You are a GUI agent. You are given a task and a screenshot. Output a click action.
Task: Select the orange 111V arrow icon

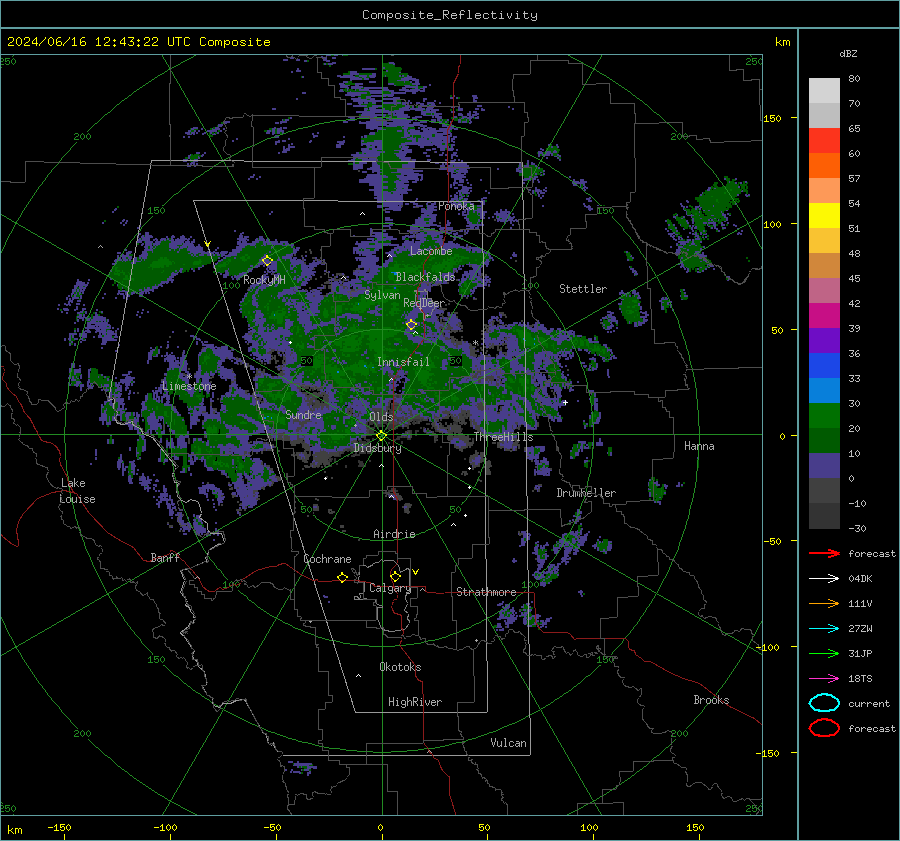pyautogui.click(x=824, y=603)
